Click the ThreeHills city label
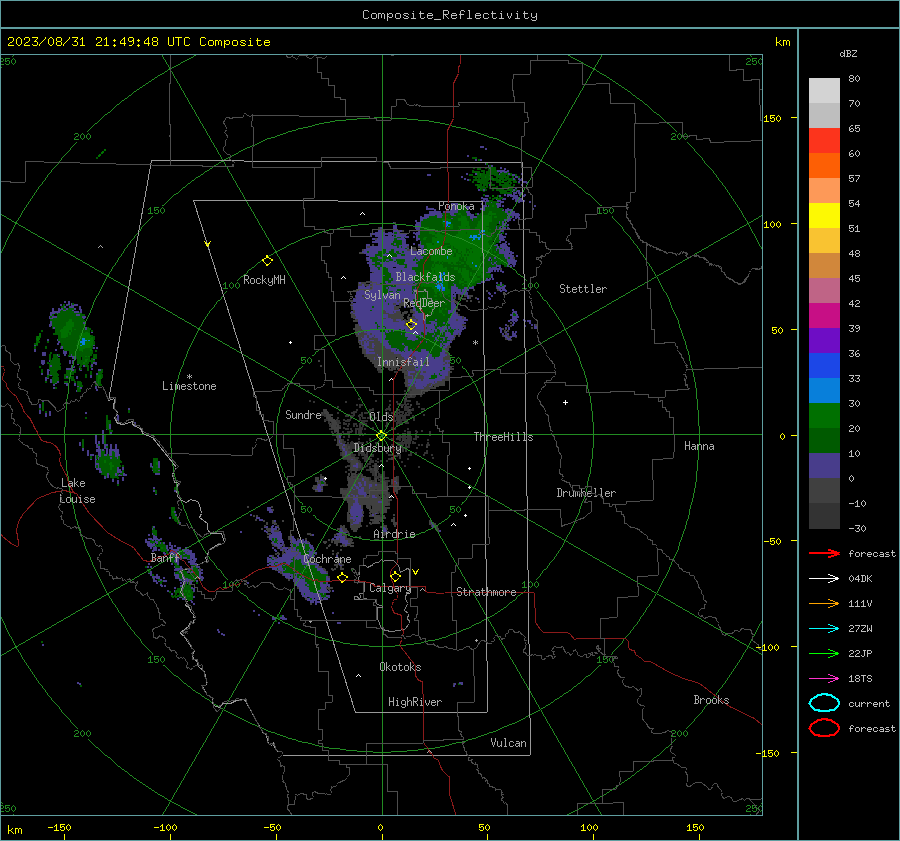The width and height of the screenshot is (900, 841). pos(503,437)
